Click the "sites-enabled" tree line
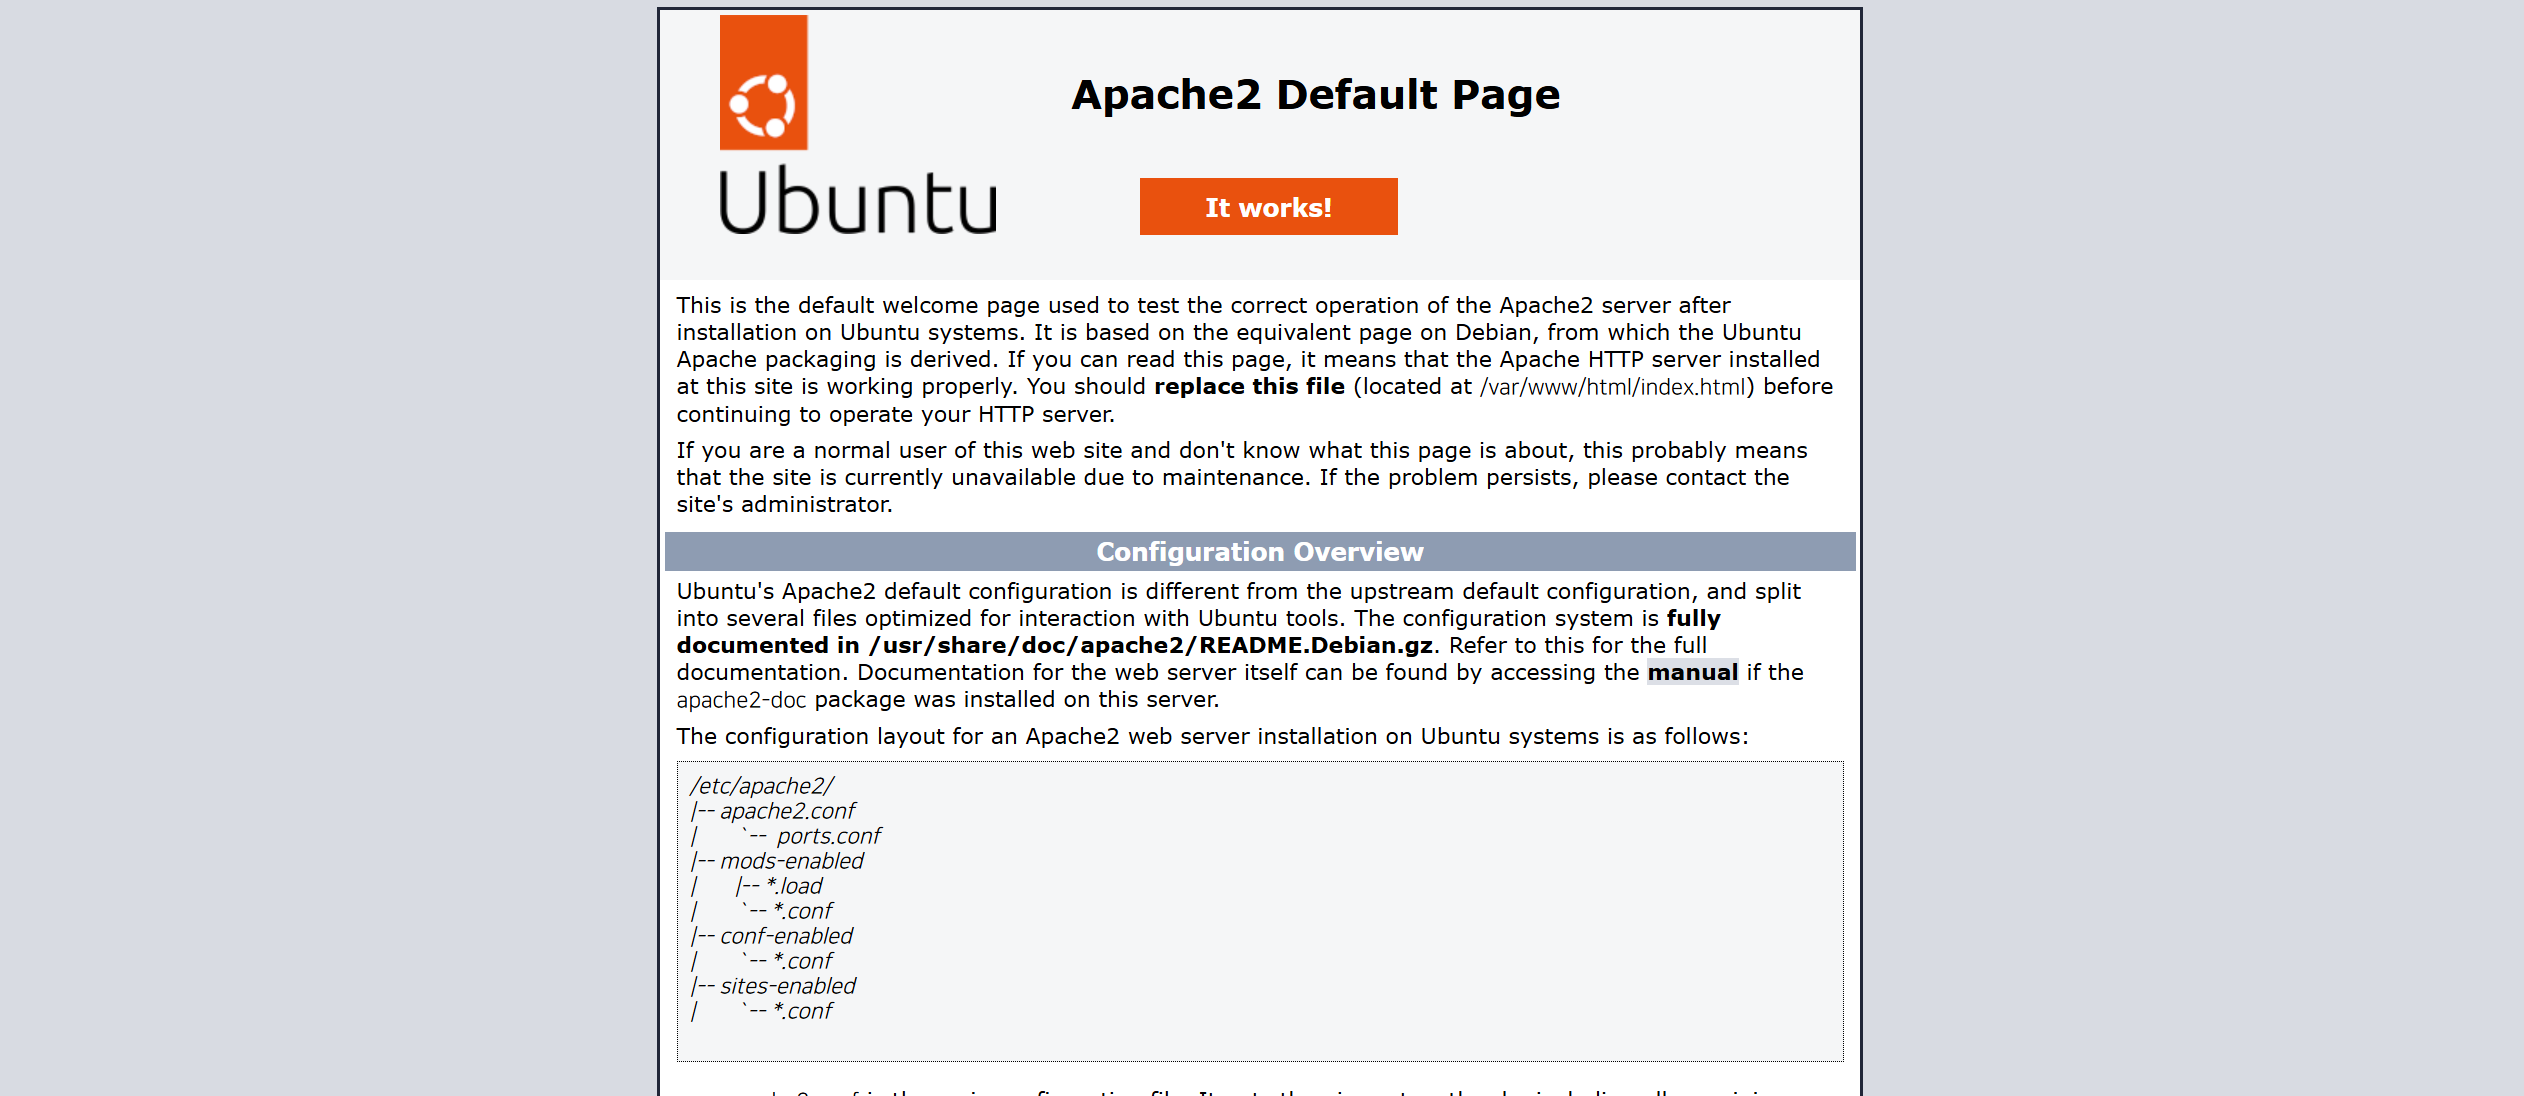 pyautogui.click(x=788, y=986)
